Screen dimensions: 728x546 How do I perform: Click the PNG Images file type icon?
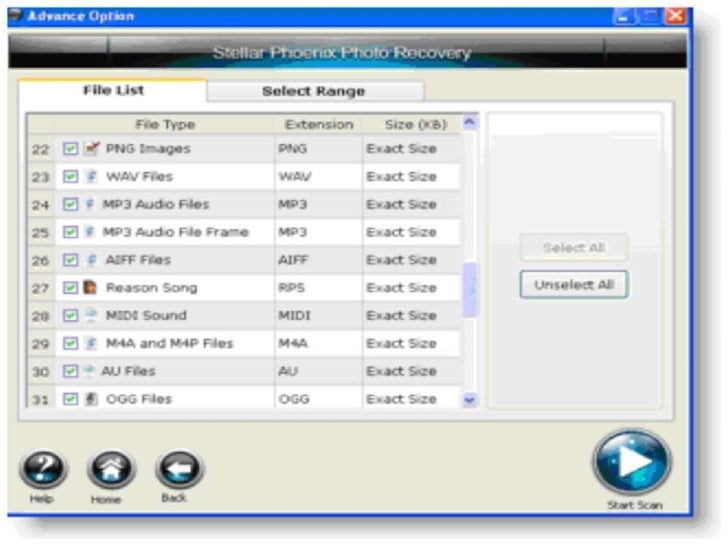92,149
